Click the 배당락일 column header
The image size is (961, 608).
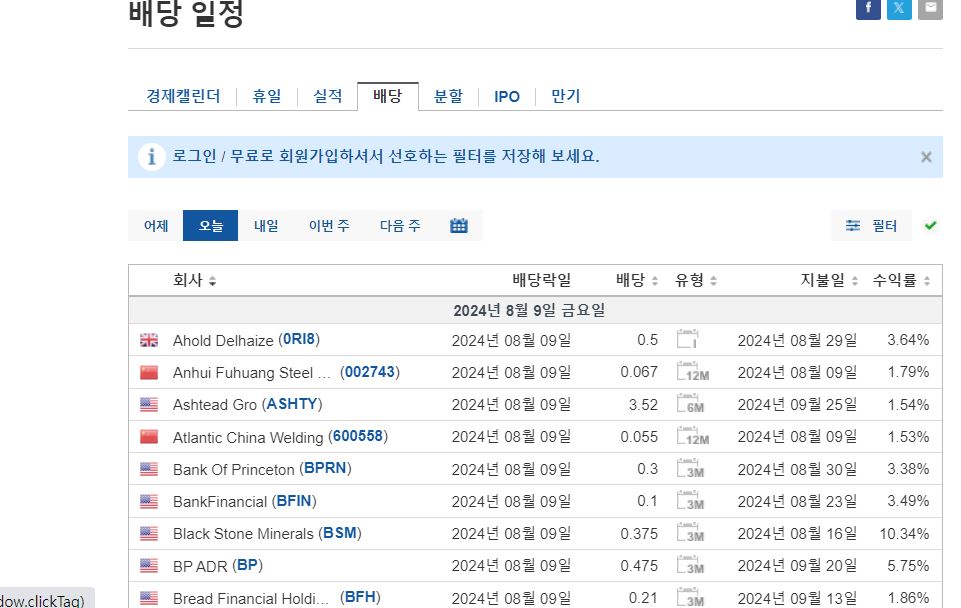click(541, 281)
